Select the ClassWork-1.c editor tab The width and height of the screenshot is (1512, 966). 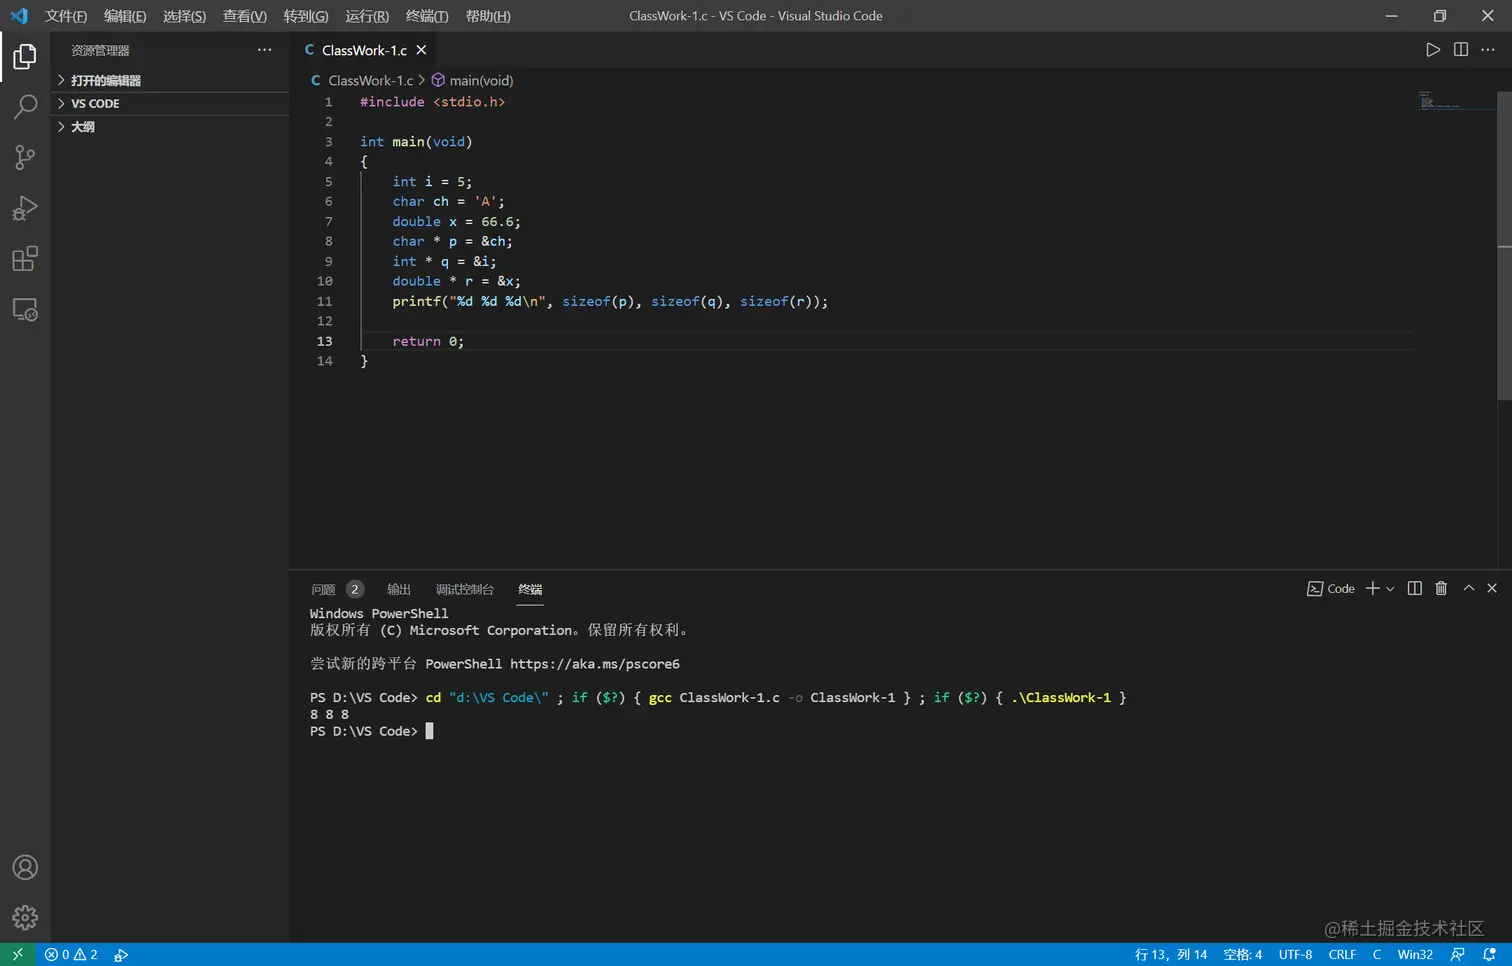365,50
